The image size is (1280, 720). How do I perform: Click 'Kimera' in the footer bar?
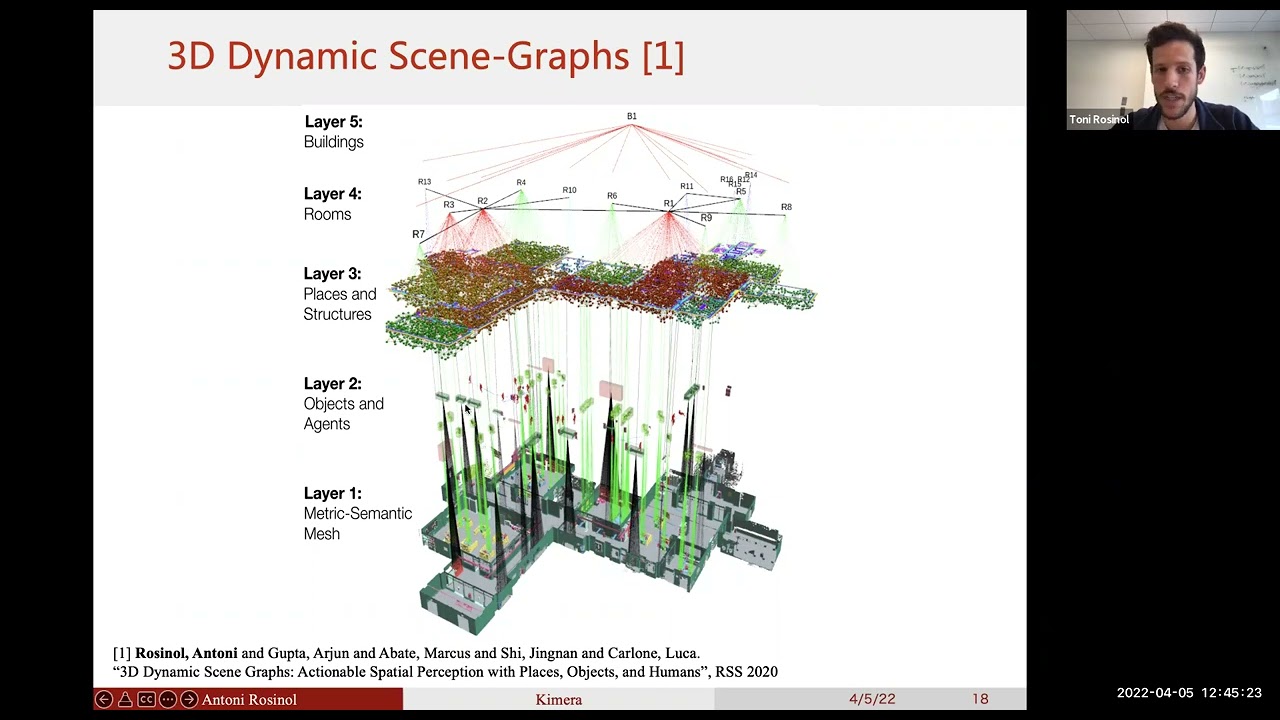558,699
